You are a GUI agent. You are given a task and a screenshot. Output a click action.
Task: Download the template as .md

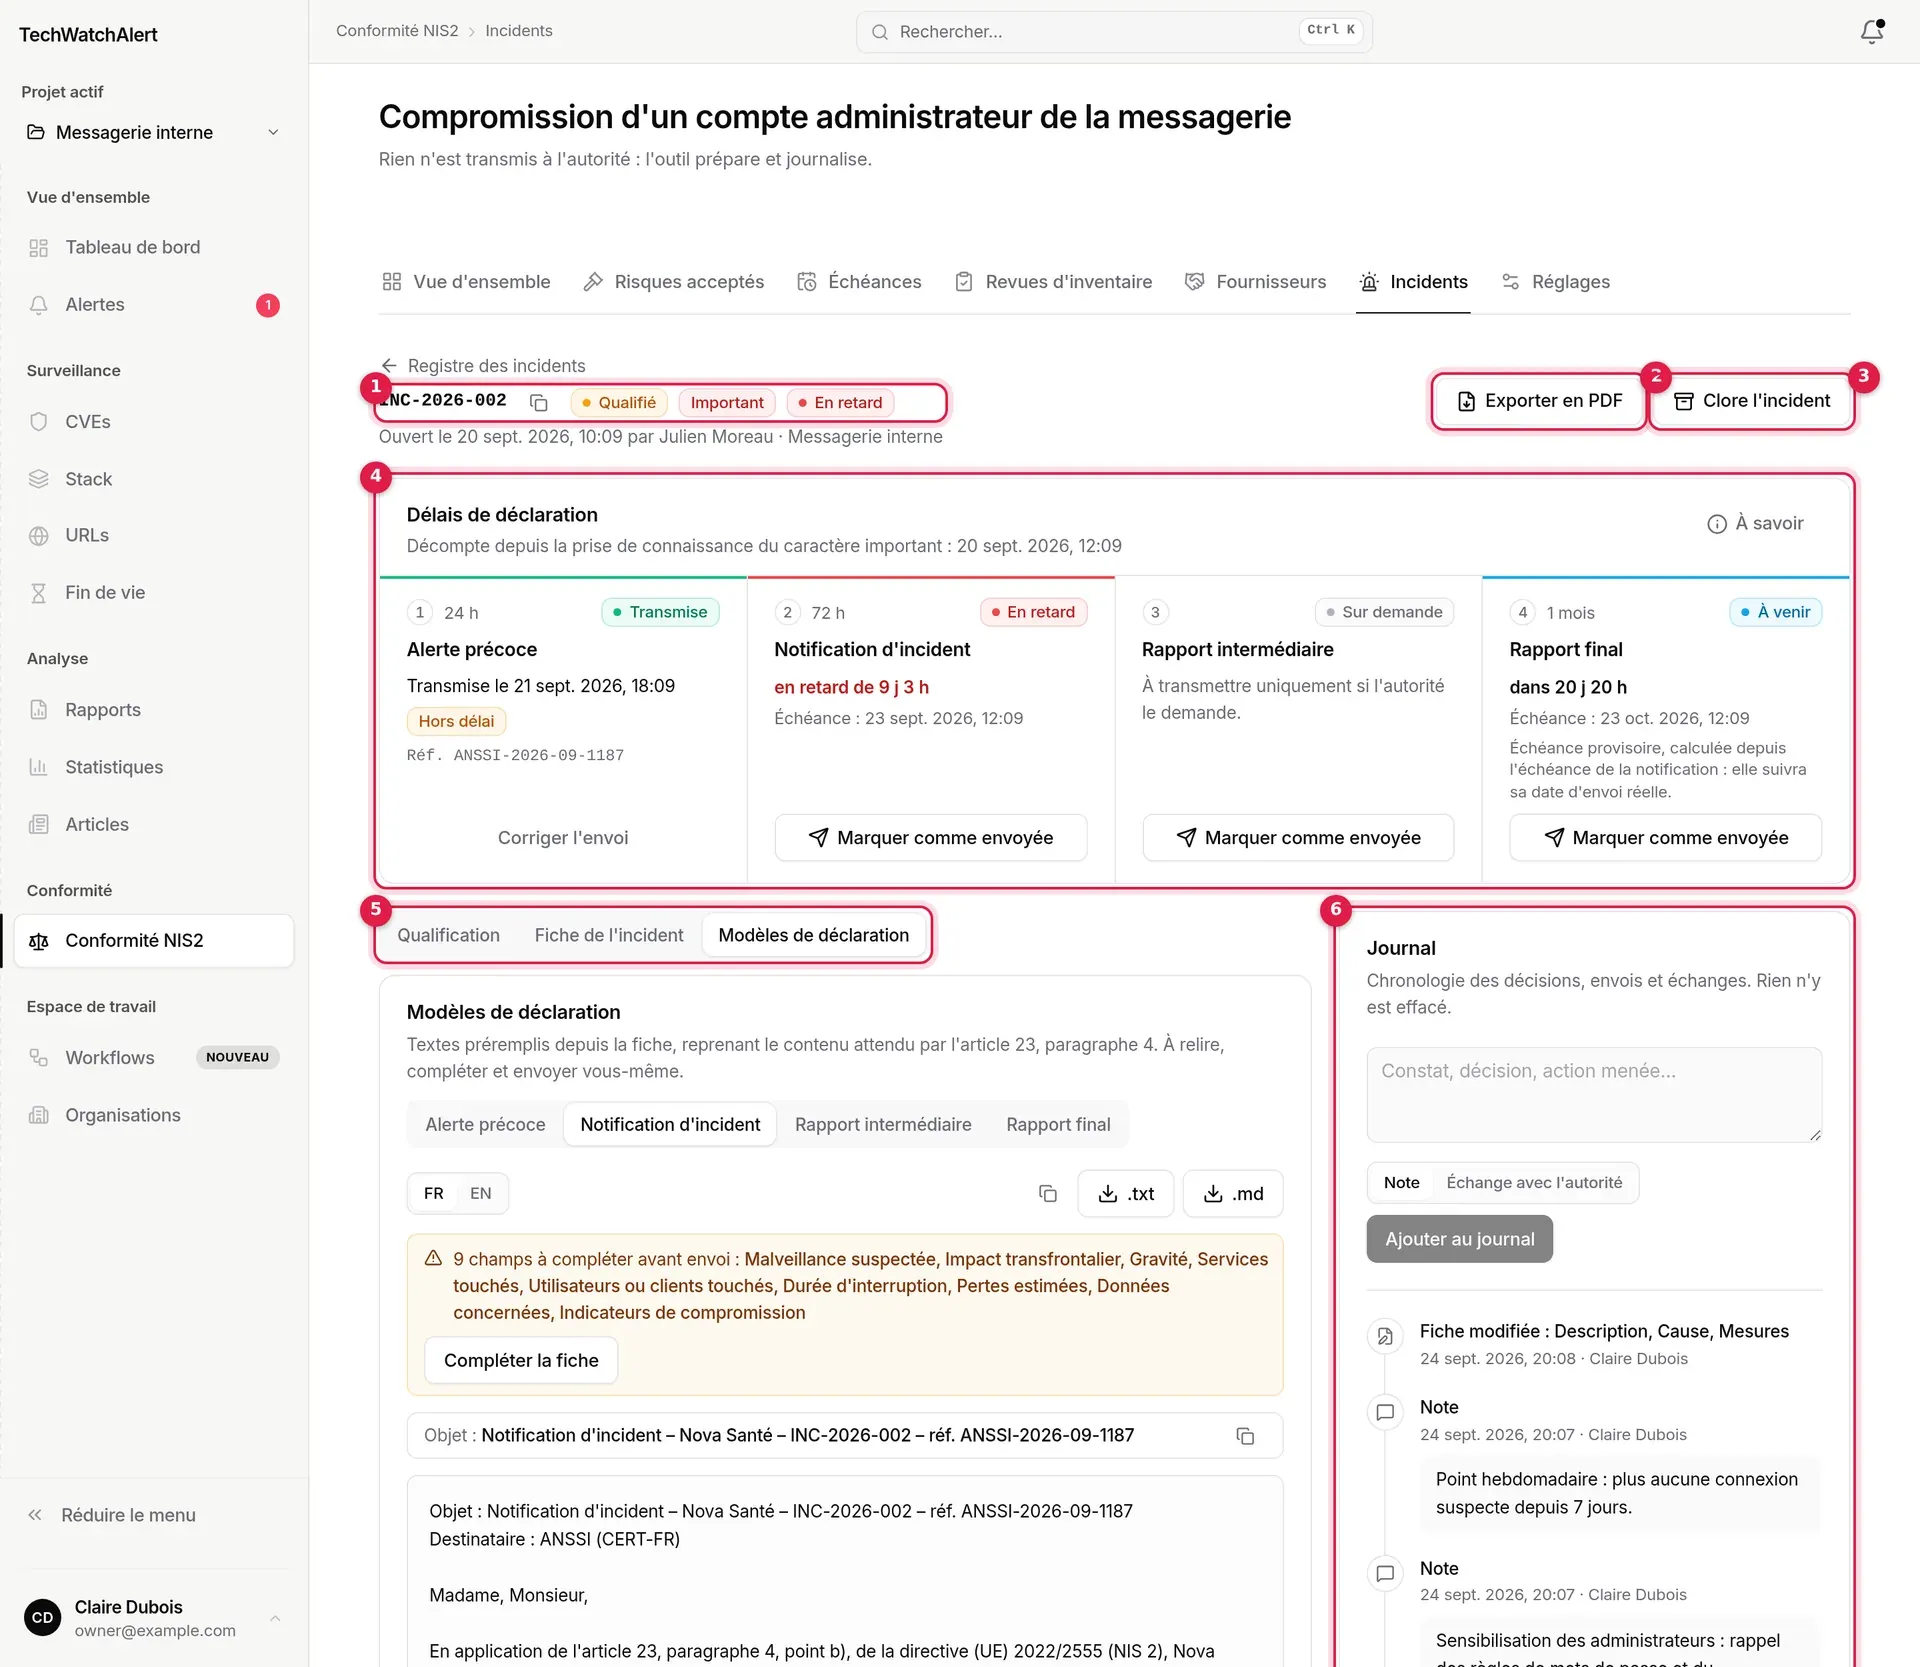click(x=1233, y=1193)
